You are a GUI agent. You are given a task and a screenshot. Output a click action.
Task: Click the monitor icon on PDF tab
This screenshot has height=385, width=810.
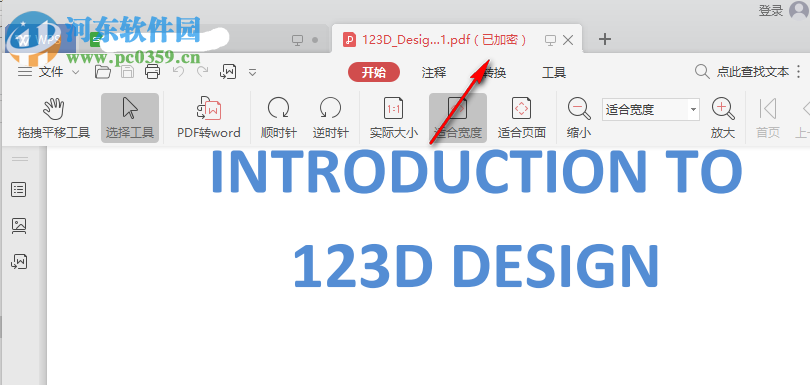(x=550, y=40)
